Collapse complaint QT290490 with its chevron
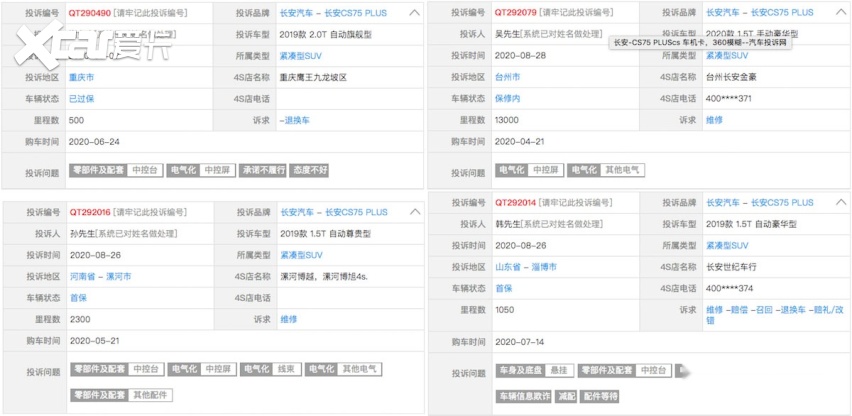The image size is (852, 416). point(414,12)
